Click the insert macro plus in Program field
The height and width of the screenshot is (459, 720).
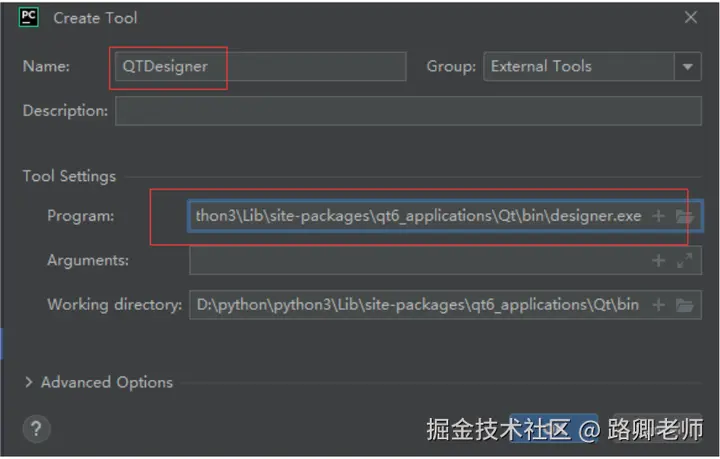pos(658,217)
